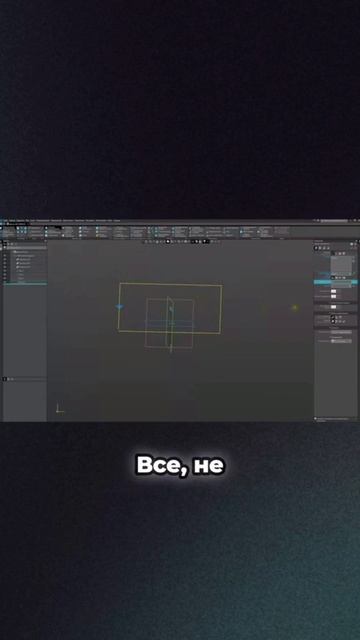The width and height of the screenshot is (360, 640).
Task: Select the cyan-highlighted row in the right properties panel
Action: point(336,282)
